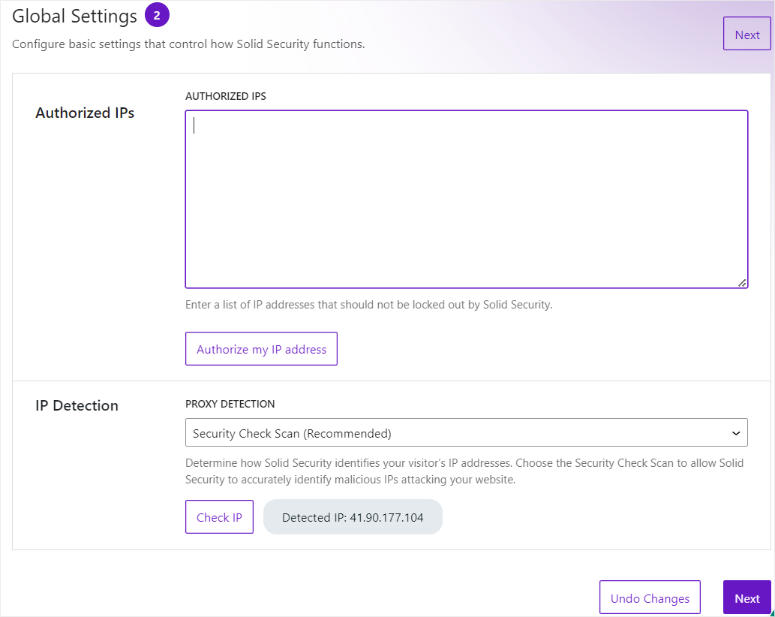Screen dimensions: 775x617
Task: Click the top Next button
Action: click(746, 34)
